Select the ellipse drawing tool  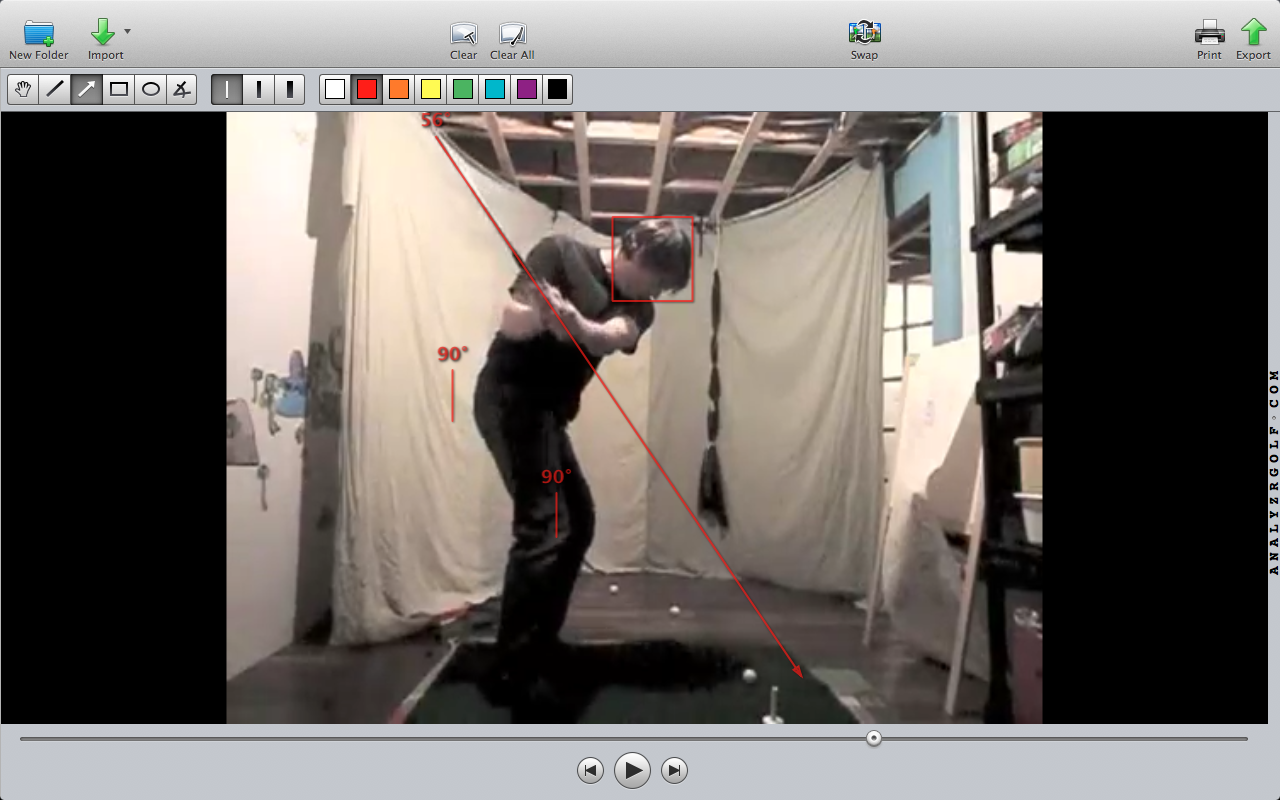(151, 89)
